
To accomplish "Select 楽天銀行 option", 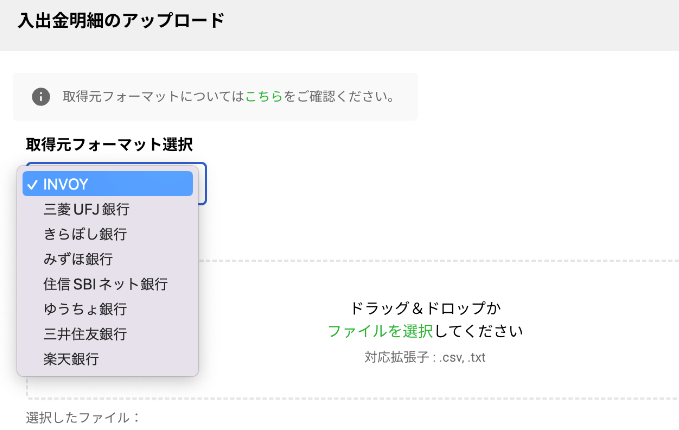I will (x=107, y=359).
